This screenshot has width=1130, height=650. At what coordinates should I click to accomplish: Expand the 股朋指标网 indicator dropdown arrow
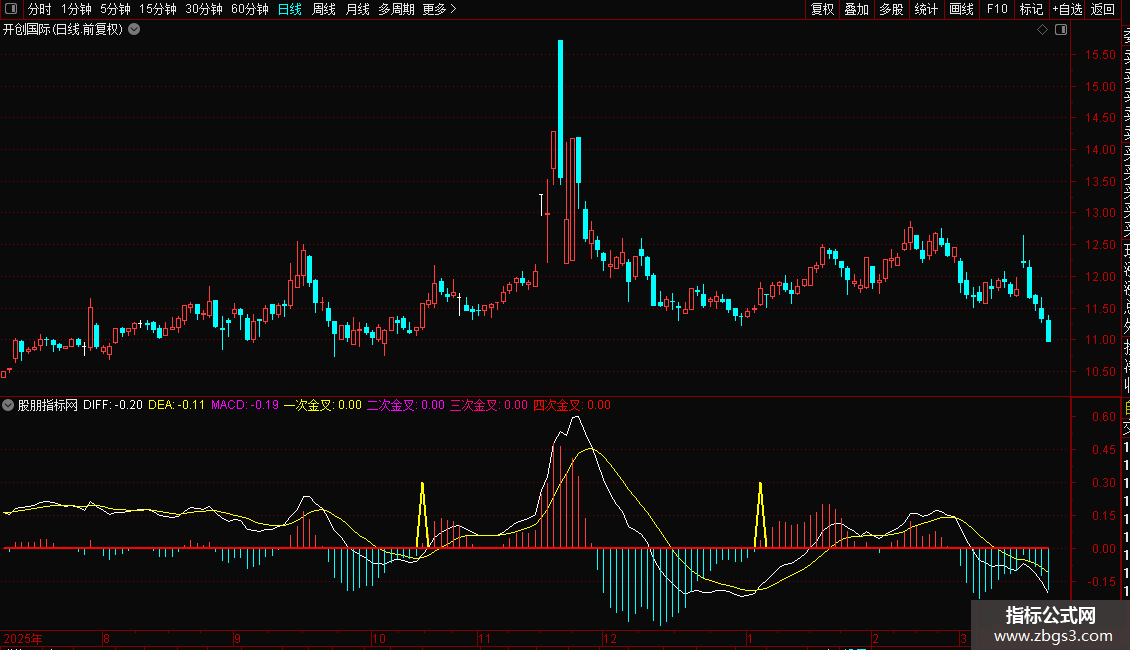tap(9, 405)
